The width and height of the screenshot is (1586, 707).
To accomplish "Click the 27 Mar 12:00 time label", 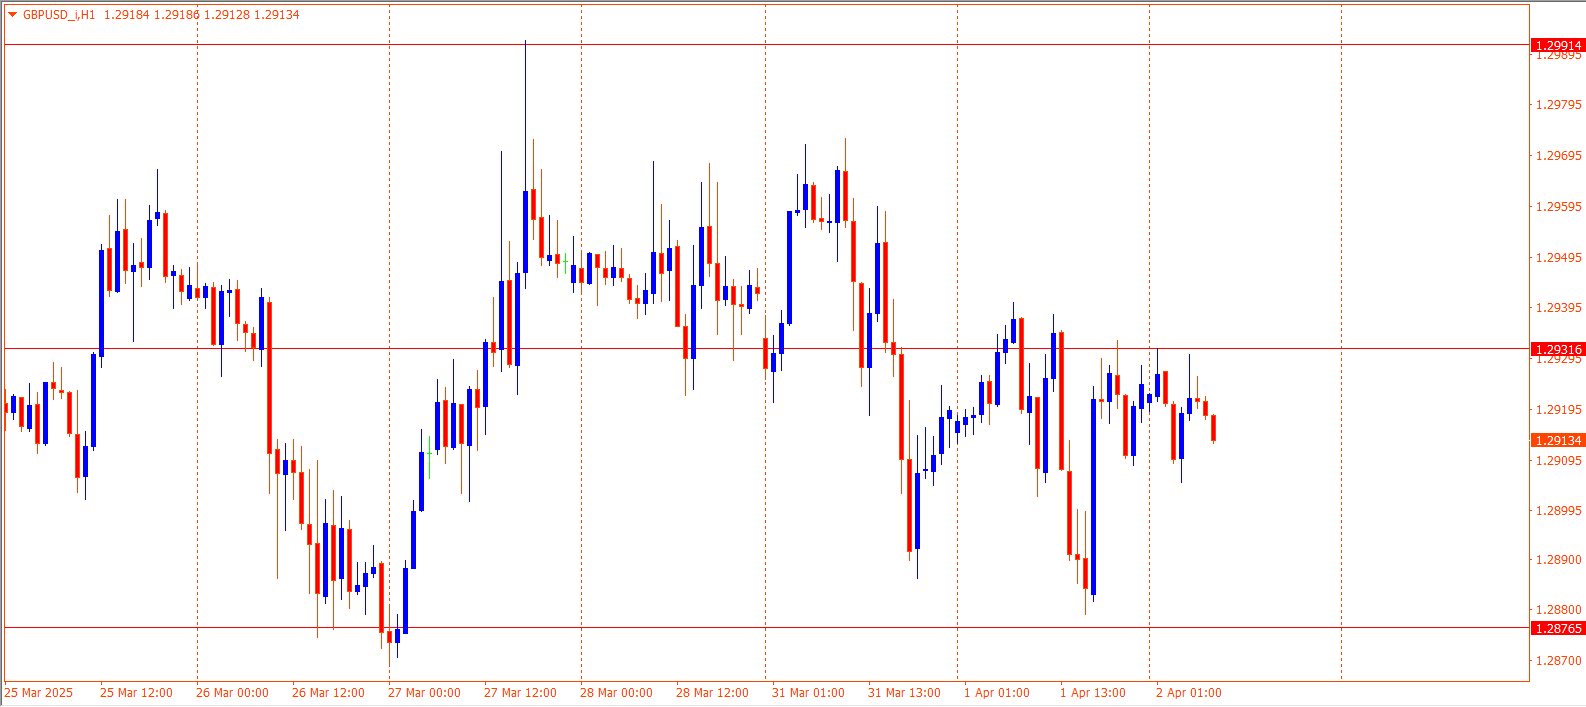I will pyautogui.click(x=520, y=693).
